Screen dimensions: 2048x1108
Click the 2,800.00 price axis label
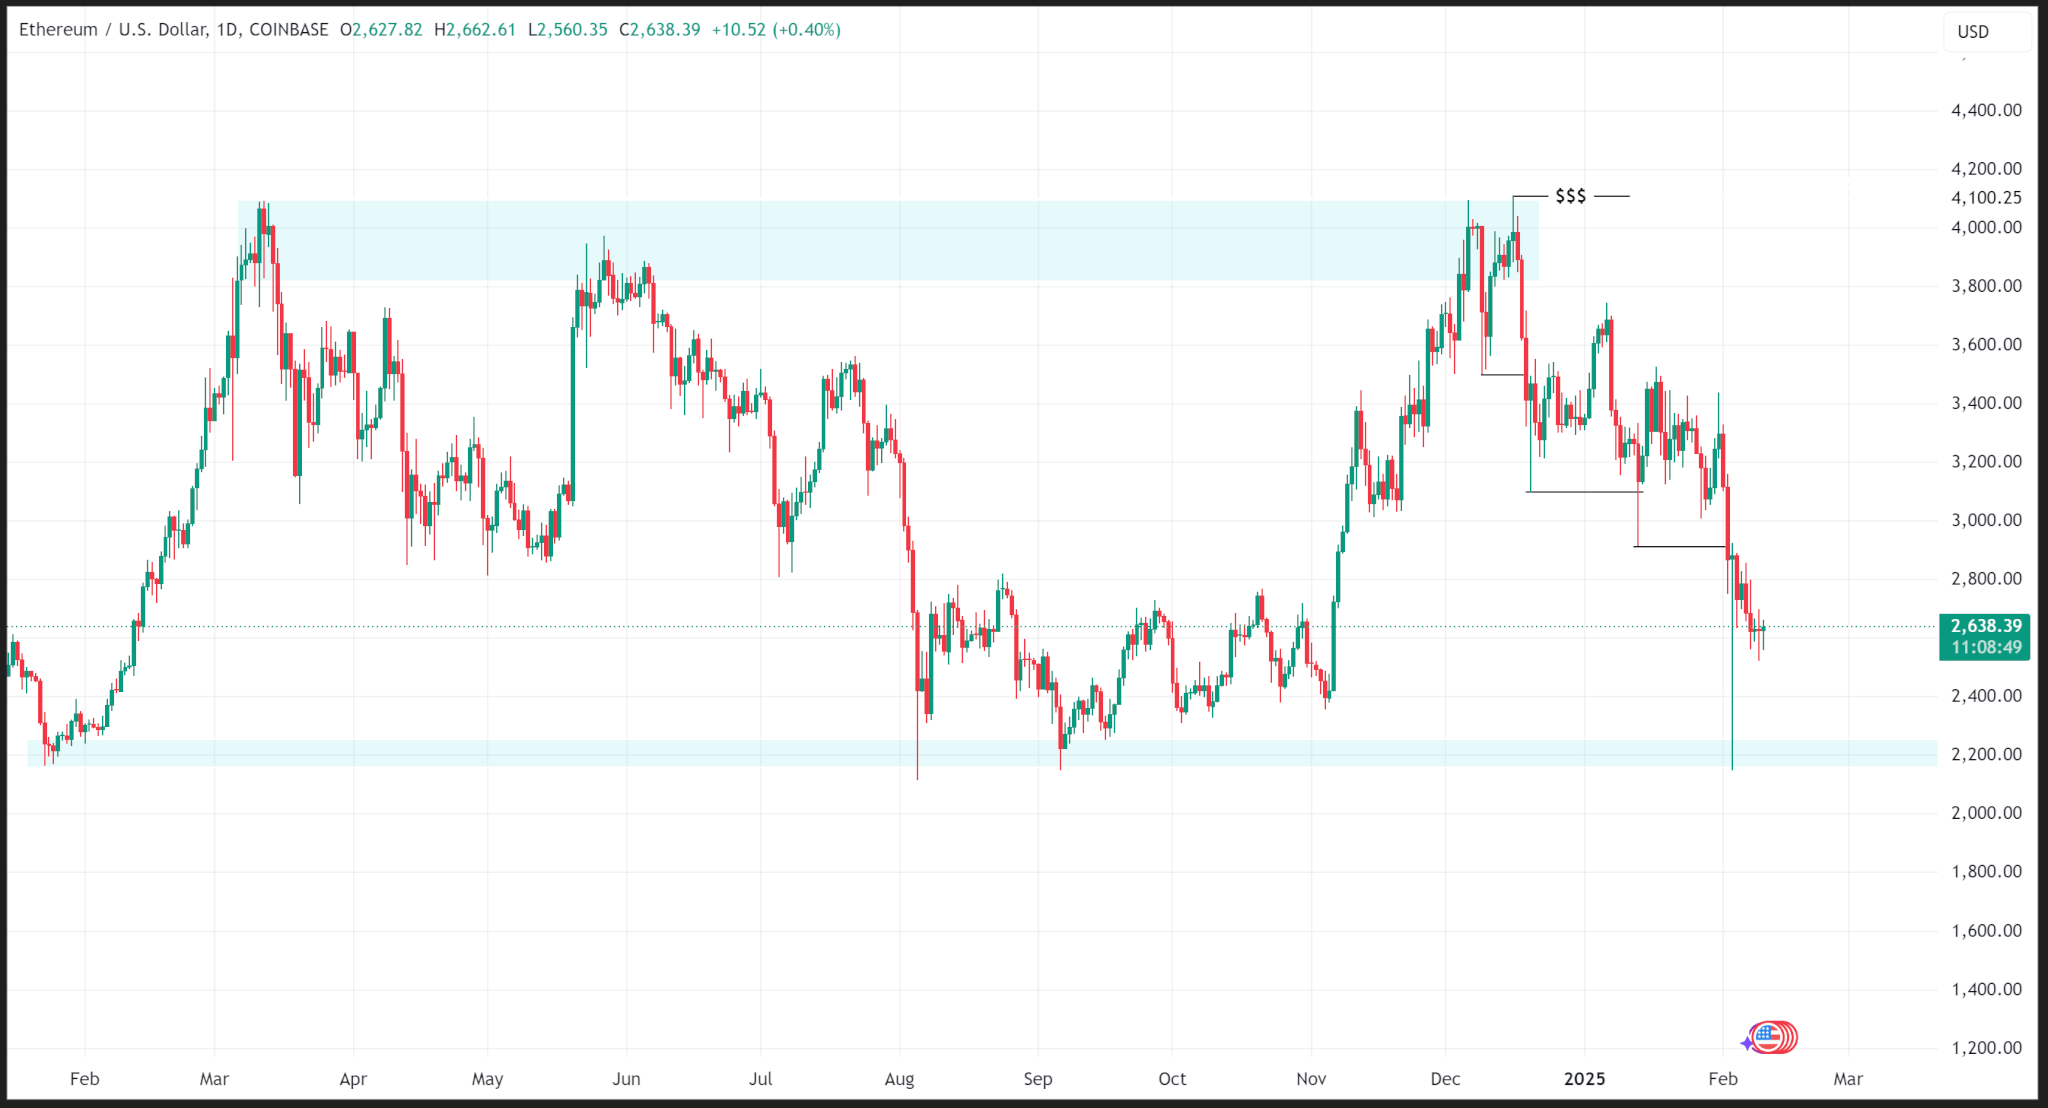(x=1986, y=578)
